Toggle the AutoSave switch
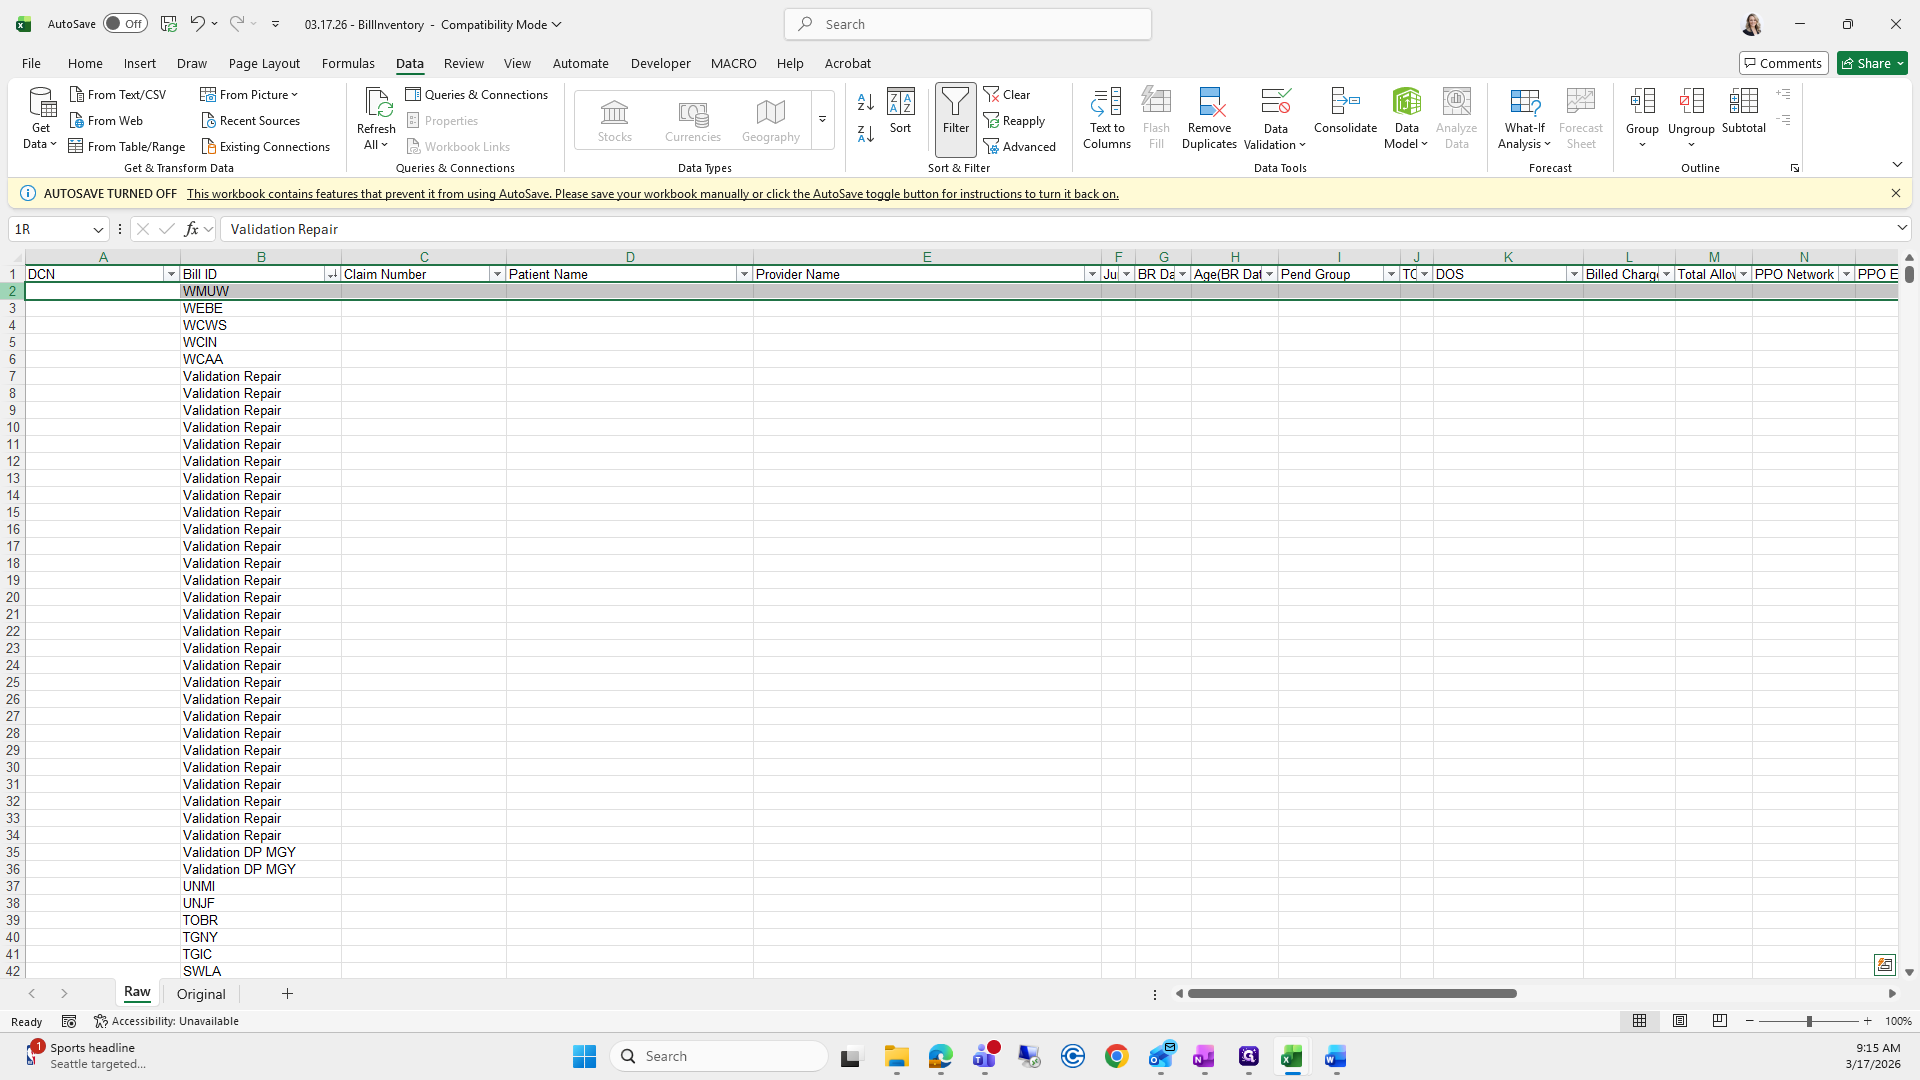The height and width of the screenshot is (1080, 1920). pyautogui.click(x=125, y=24)
